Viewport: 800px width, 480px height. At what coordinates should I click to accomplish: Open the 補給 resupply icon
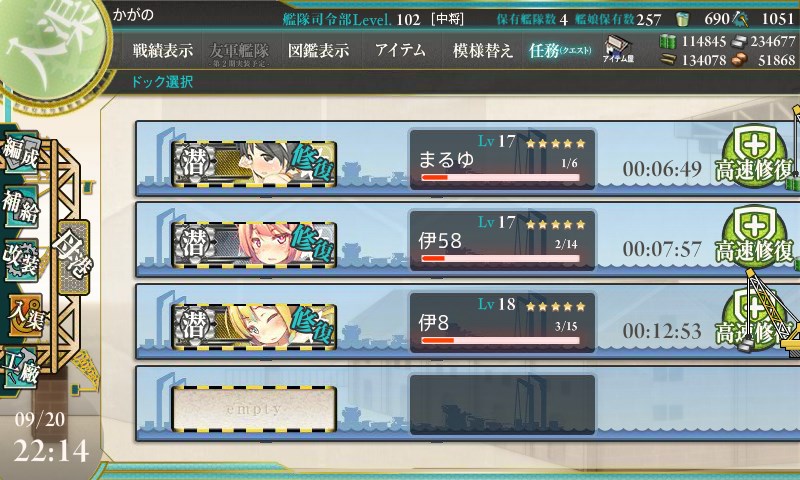20,206
